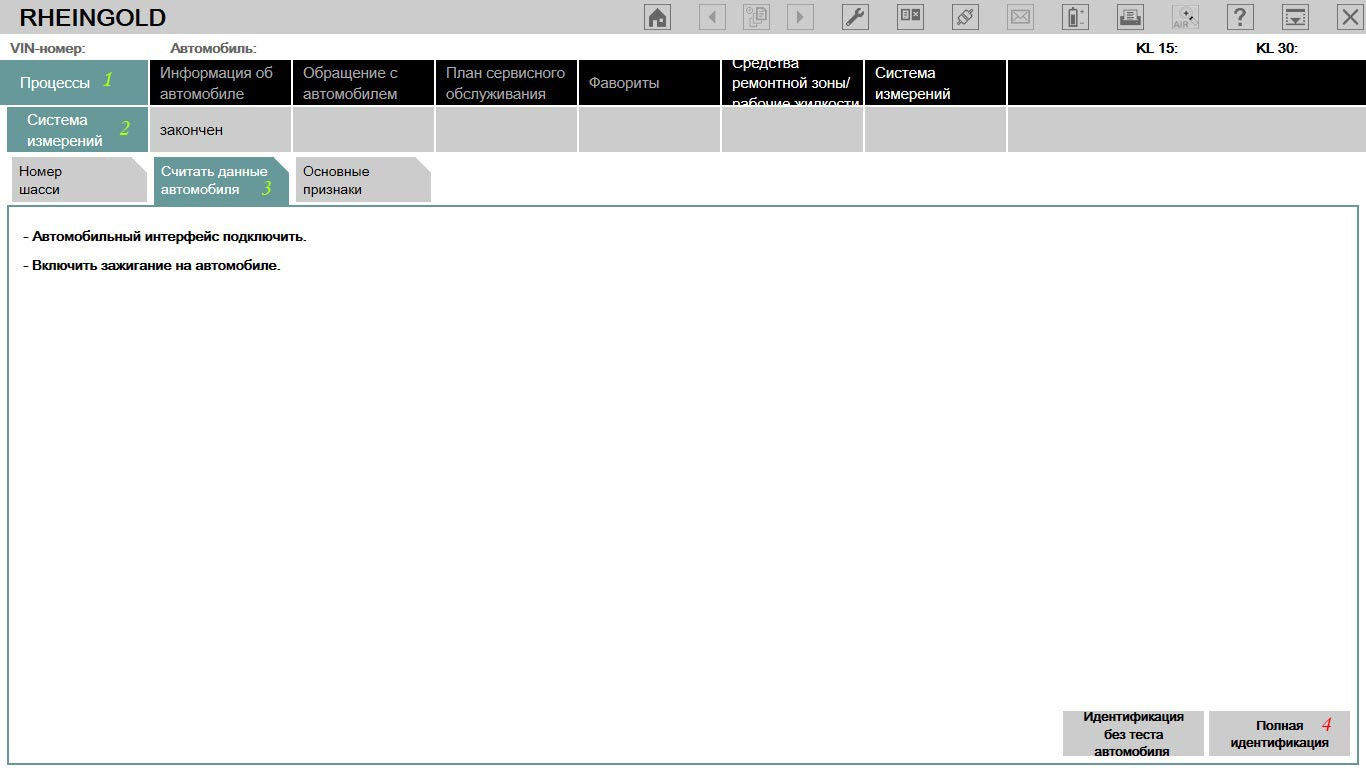
Task: Click the envelope mail icon
Action: (1020, 17)
